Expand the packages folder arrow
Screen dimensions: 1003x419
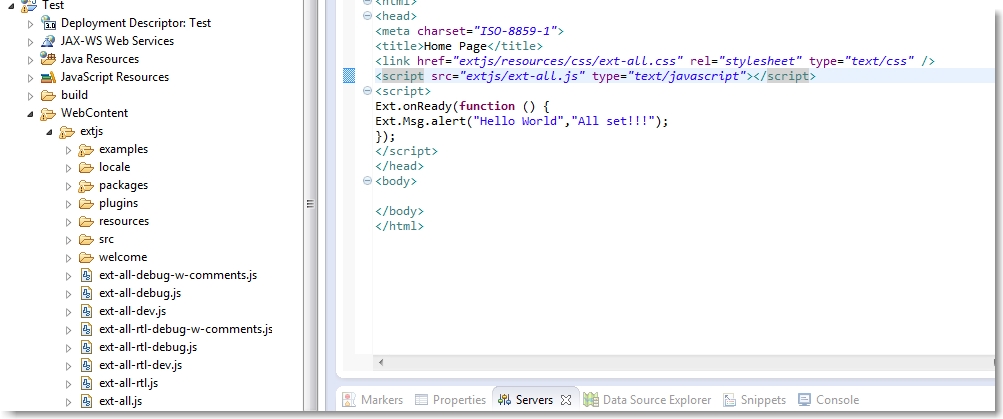pos(69,186)
